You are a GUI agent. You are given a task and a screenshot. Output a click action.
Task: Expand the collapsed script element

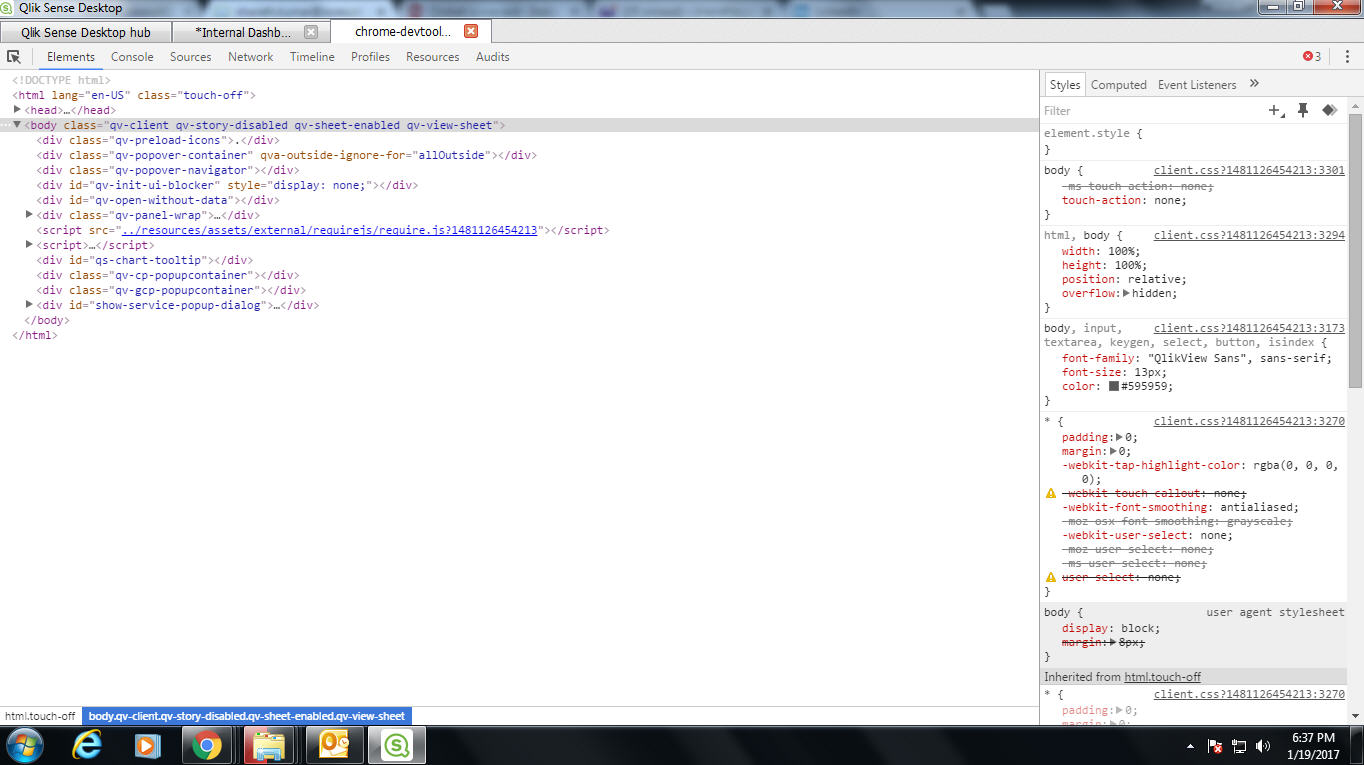tap(29, 245)
